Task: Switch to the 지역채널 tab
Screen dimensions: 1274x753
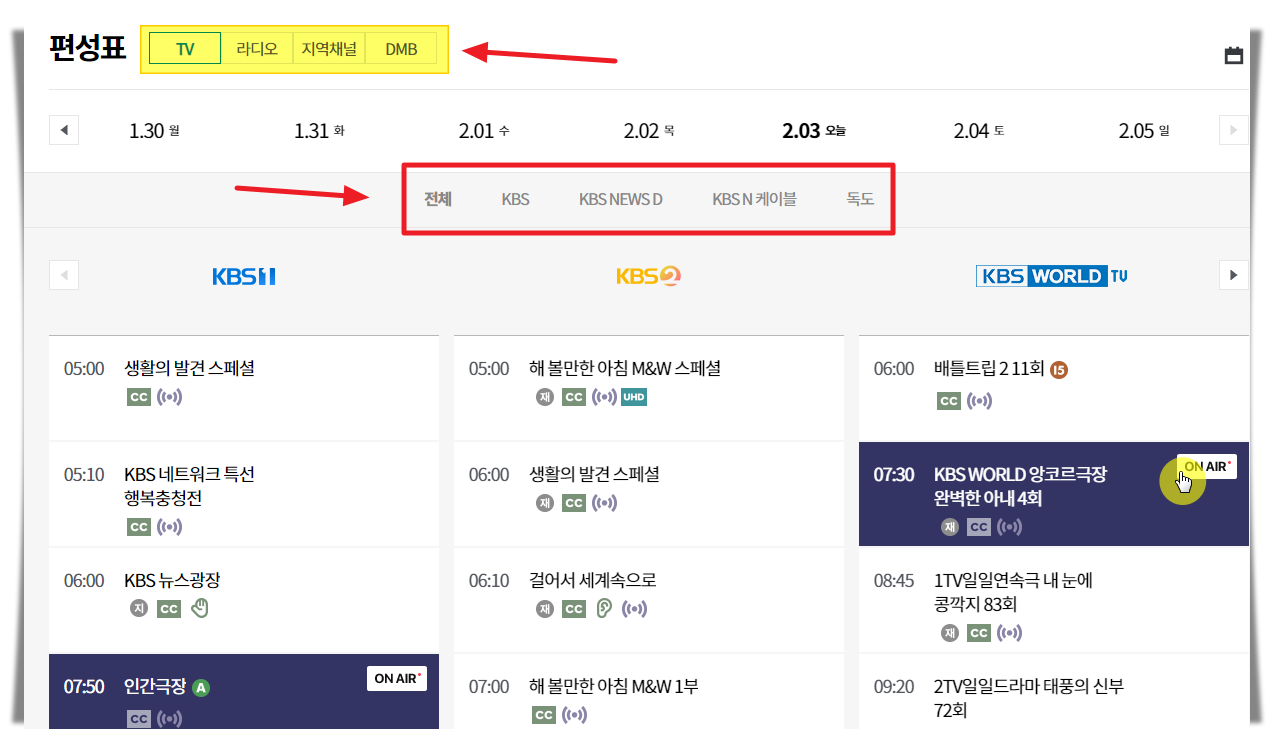Action: pyautogui.click(x=329, y=49)
